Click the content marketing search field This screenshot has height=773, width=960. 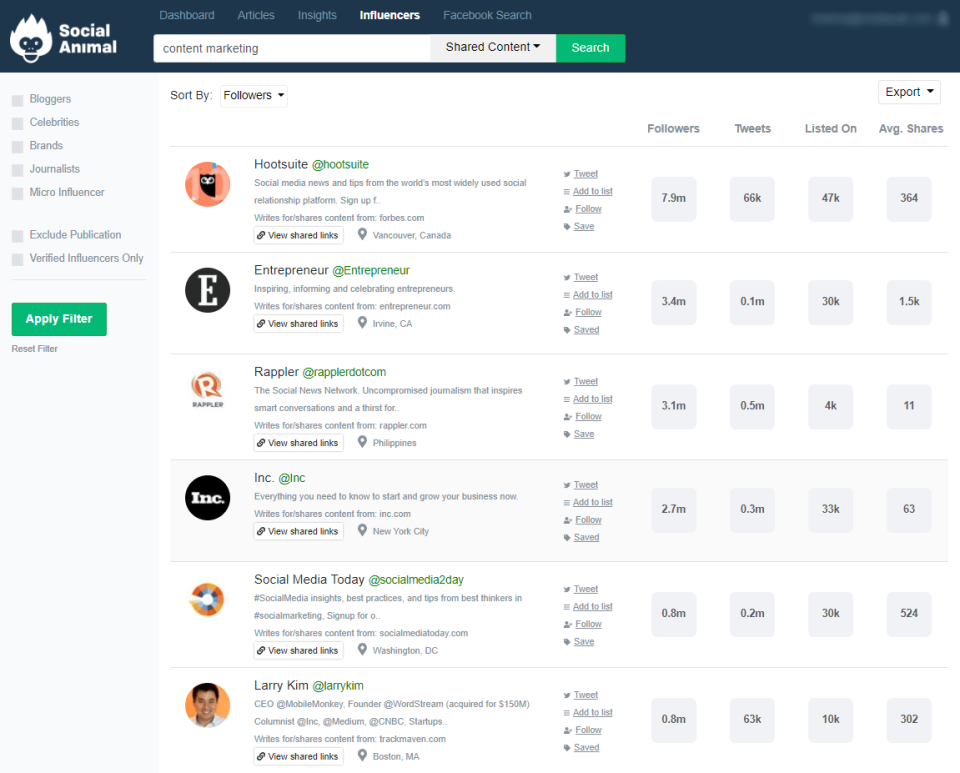(x=290, y=48)
